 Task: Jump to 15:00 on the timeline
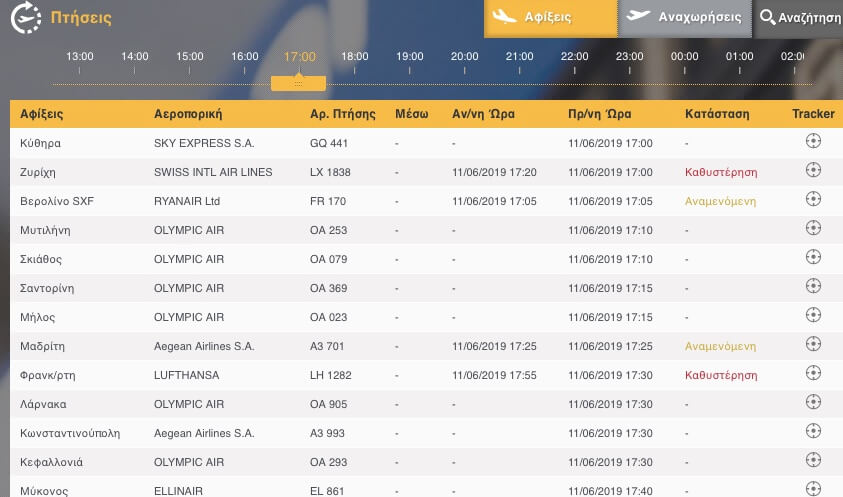coord(190,56)
